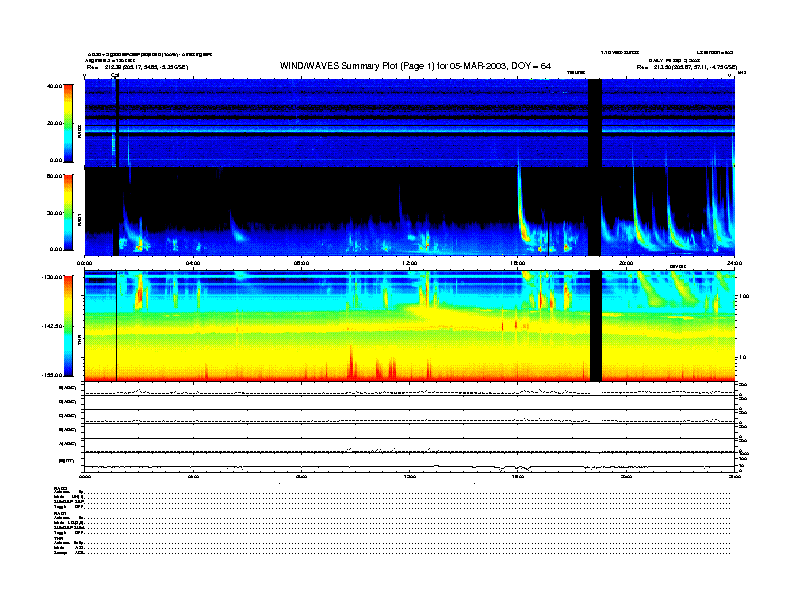792x612 pixels.
Task: Select the 20.00 label on RAD2 color scale
Action: click(54, 123)
